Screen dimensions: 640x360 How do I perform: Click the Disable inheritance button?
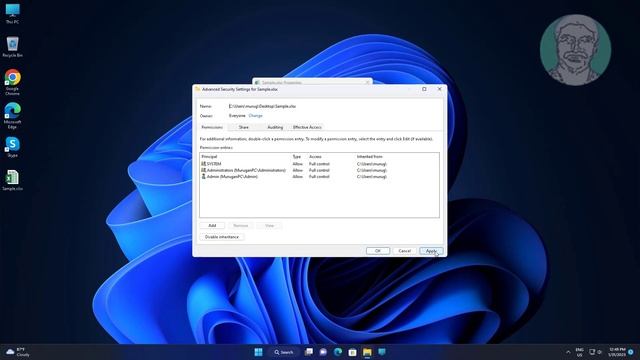pos(222,237)
